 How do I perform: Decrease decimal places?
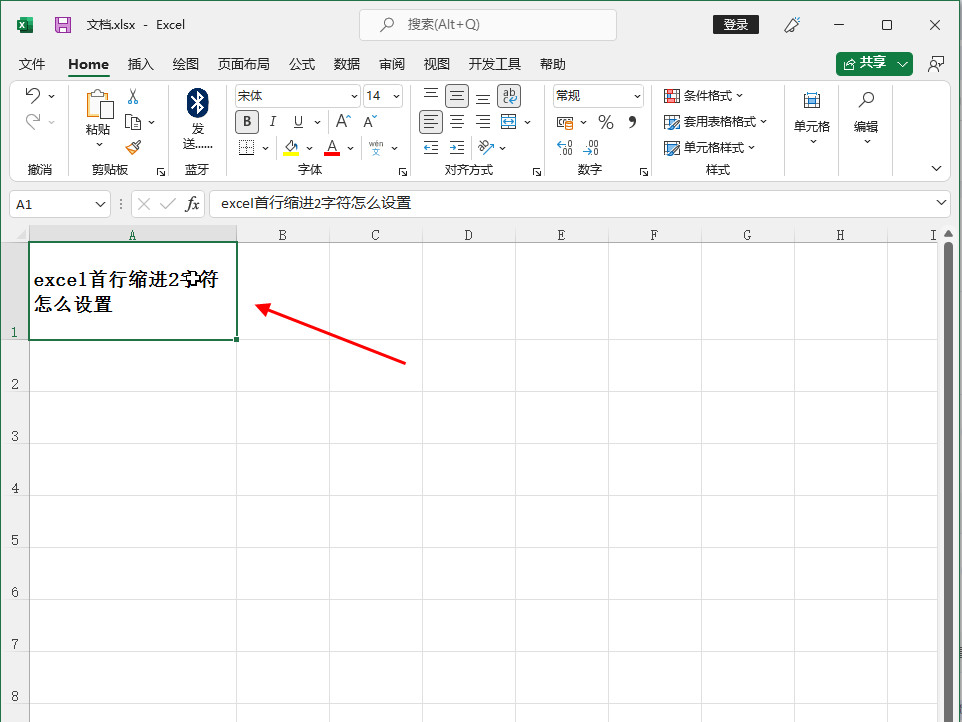coord(591,148)
